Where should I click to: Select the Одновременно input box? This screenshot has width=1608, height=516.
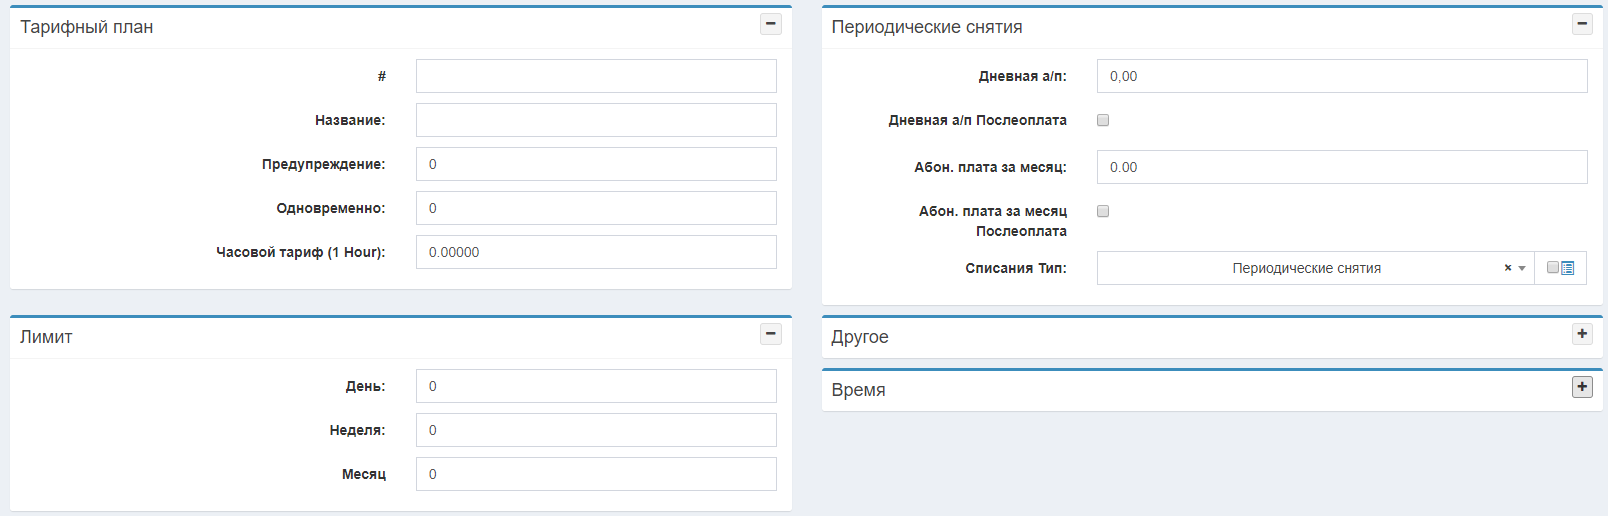[x=596, y=208]
